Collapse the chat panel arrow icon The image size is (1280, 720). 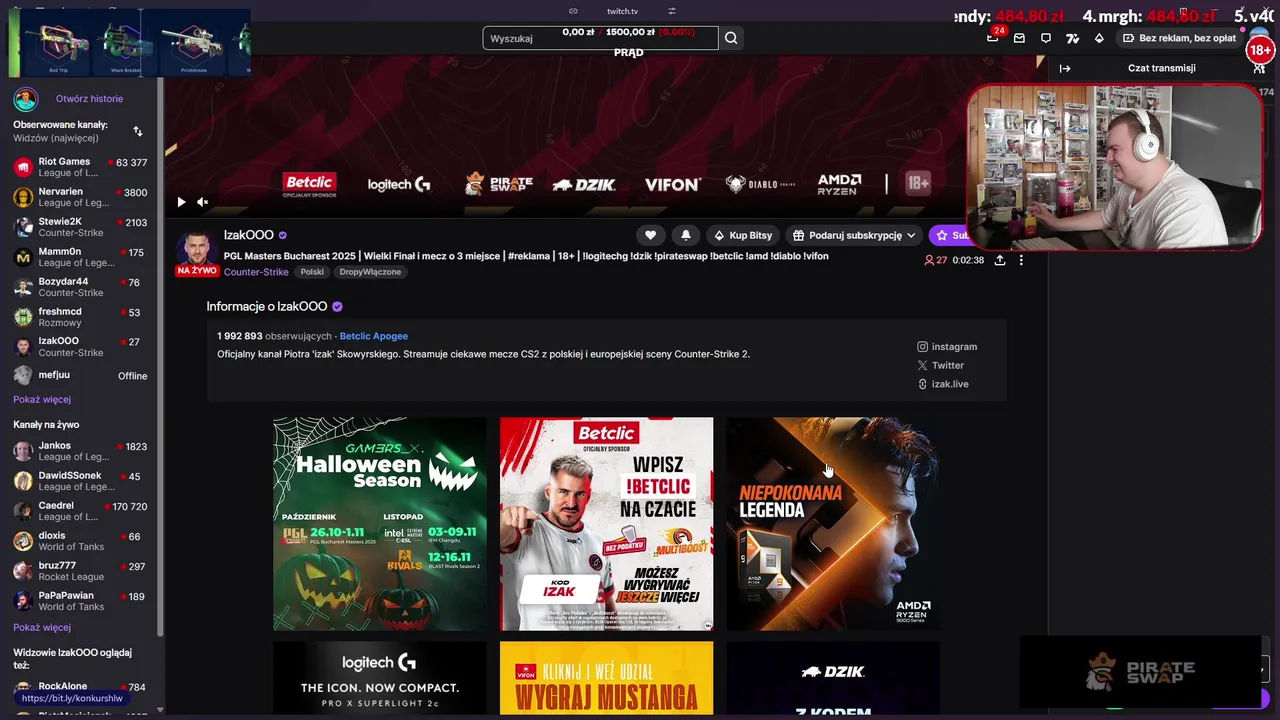1065,68
